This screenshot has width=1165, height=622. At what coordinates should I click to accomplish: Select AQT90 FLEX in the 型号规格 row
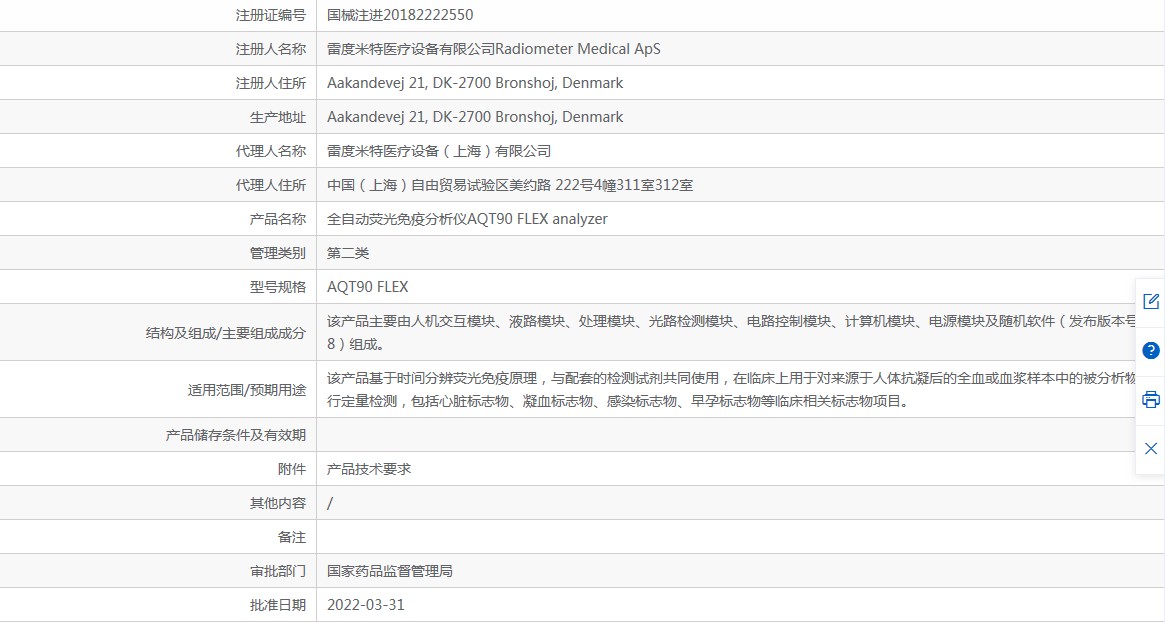pos(368,287)
